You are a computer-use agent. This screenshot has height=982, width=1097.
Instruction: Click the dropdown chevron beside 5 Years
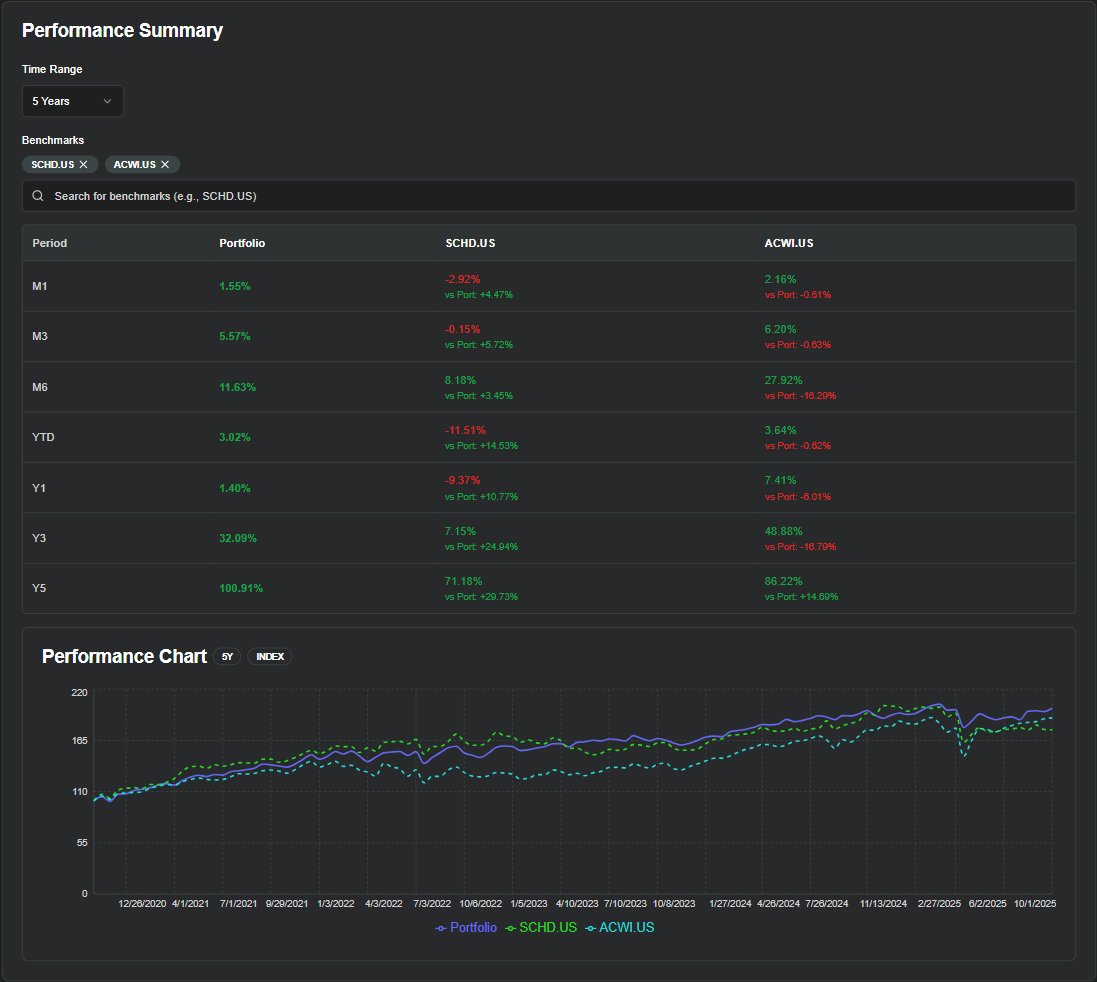[107, 101]
